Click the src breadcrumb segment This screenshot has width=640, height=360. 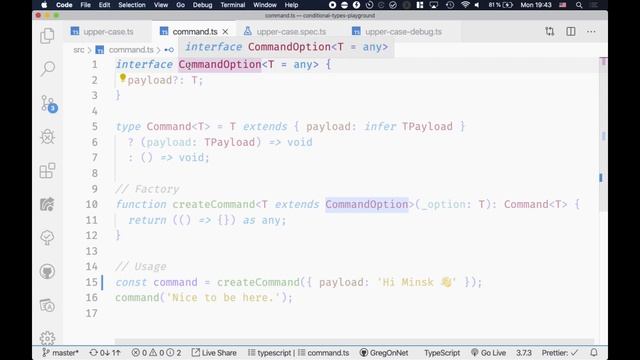[78, 50]
